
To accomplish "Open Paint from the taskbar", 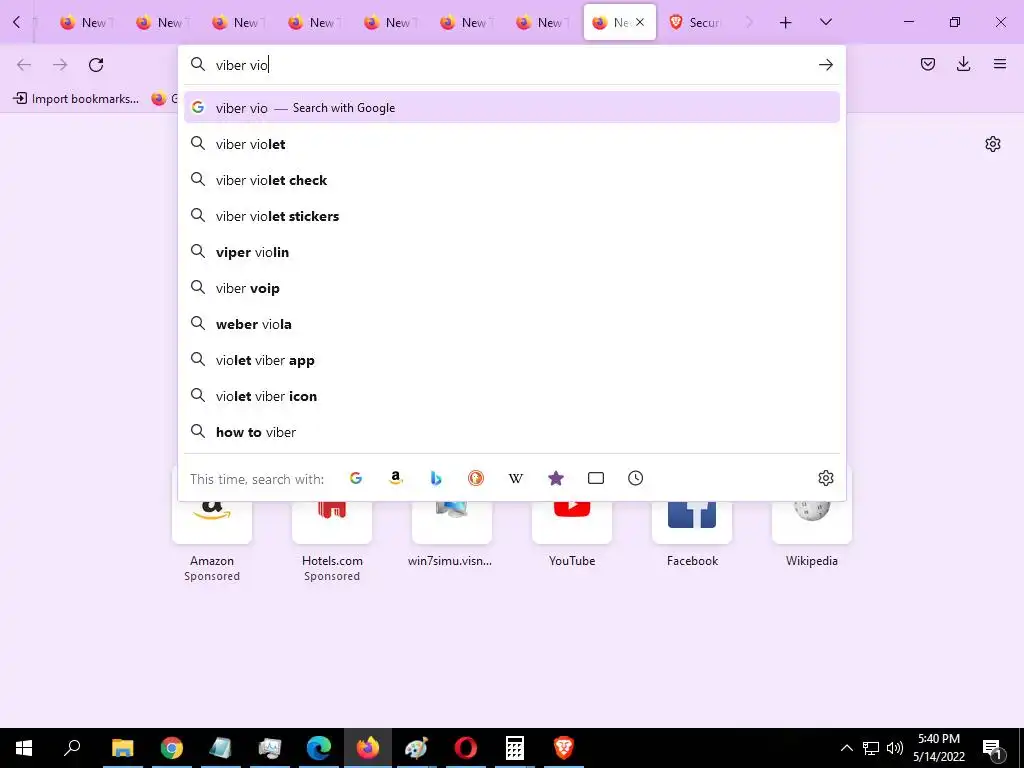I will pos(417,748).
